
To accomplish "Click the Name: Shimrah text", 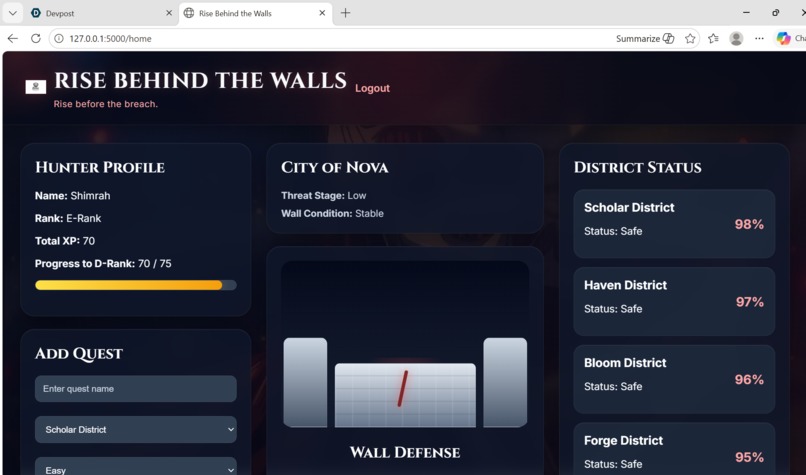I will click(x=72, y=195).
